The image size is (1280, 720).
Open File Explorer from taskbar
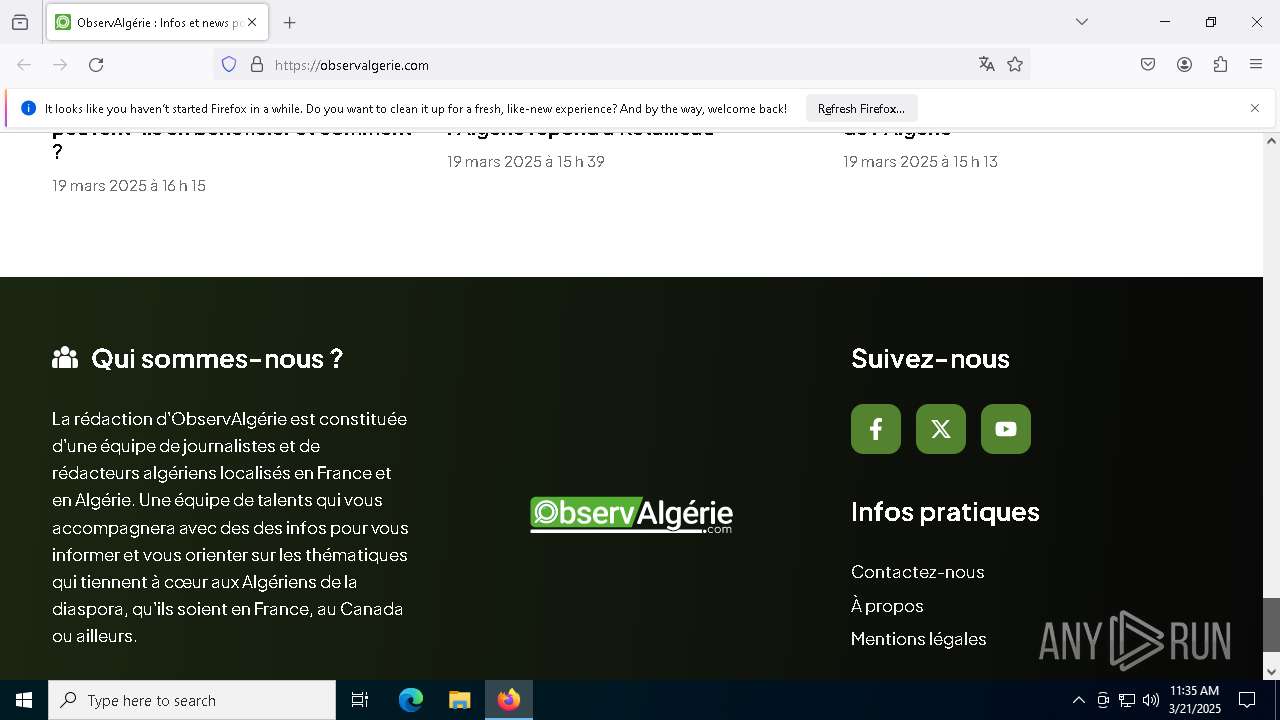coord(459,700)
